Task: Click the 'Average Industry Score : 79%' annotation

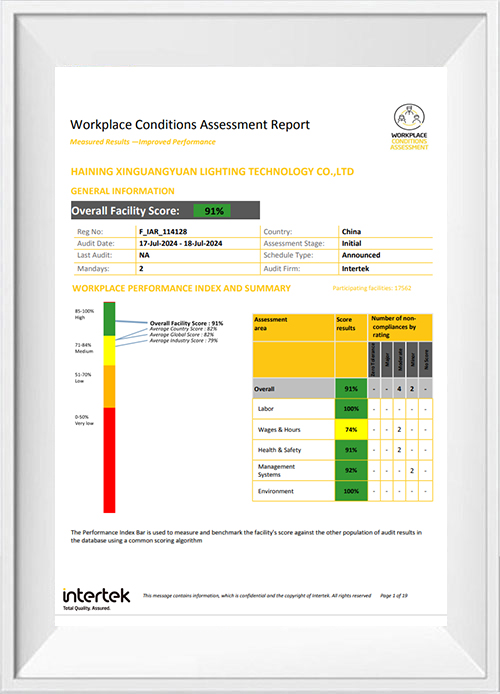Action: (x=184, y=340)
